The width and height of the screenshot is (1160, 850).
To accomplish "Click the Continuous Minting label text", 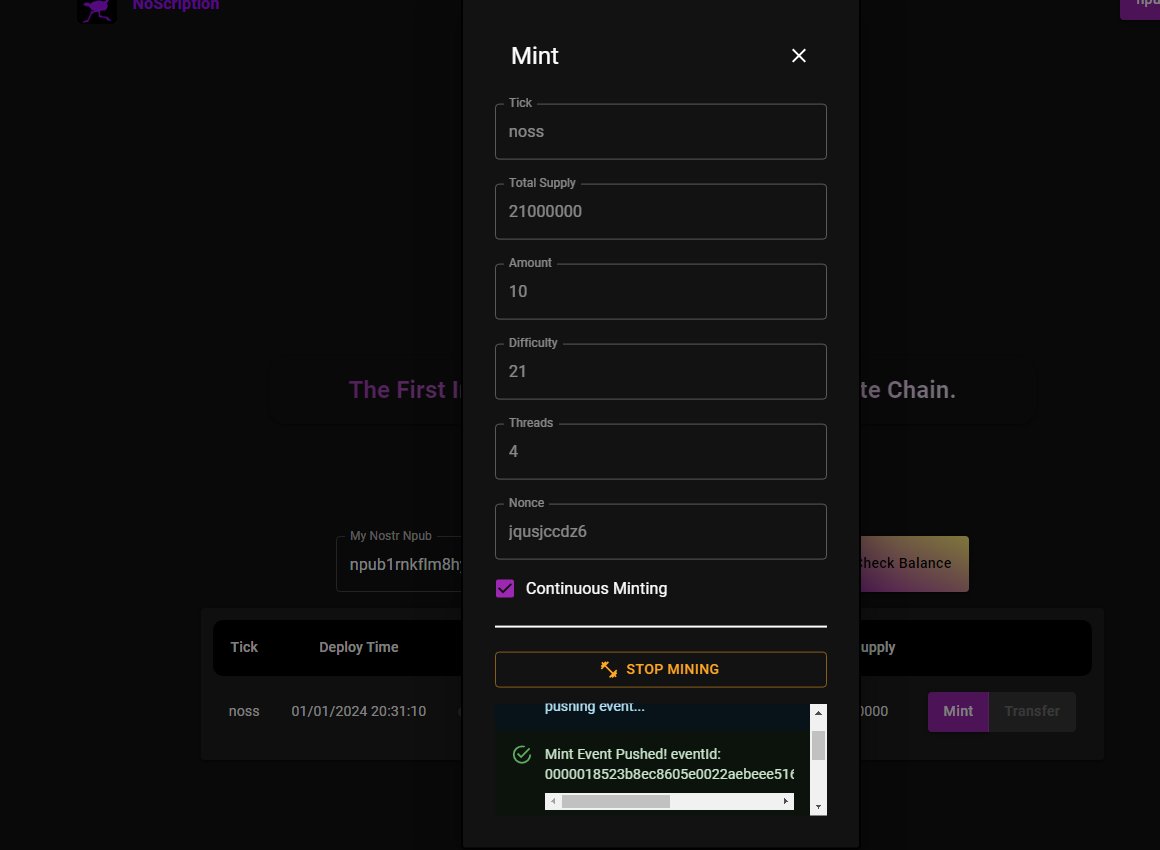I will (596, 588).
